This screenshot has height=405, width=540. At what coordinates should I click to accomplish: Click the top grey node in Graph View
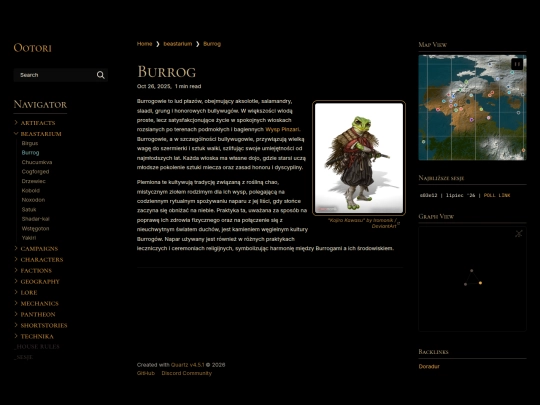[471, 271]
